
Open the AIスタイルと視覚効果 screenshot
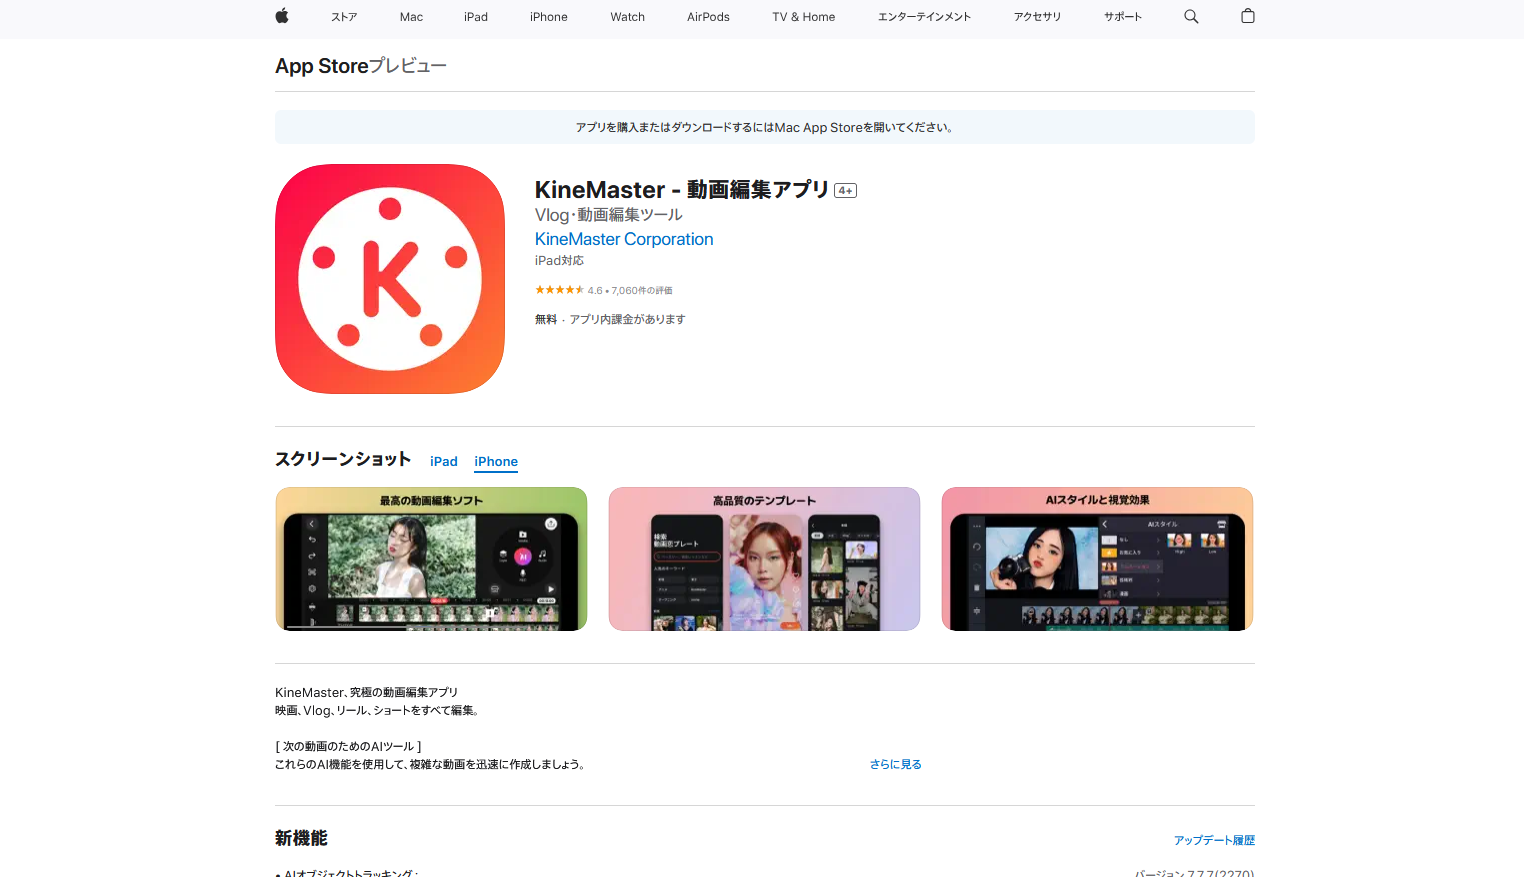pos(1097,558)
